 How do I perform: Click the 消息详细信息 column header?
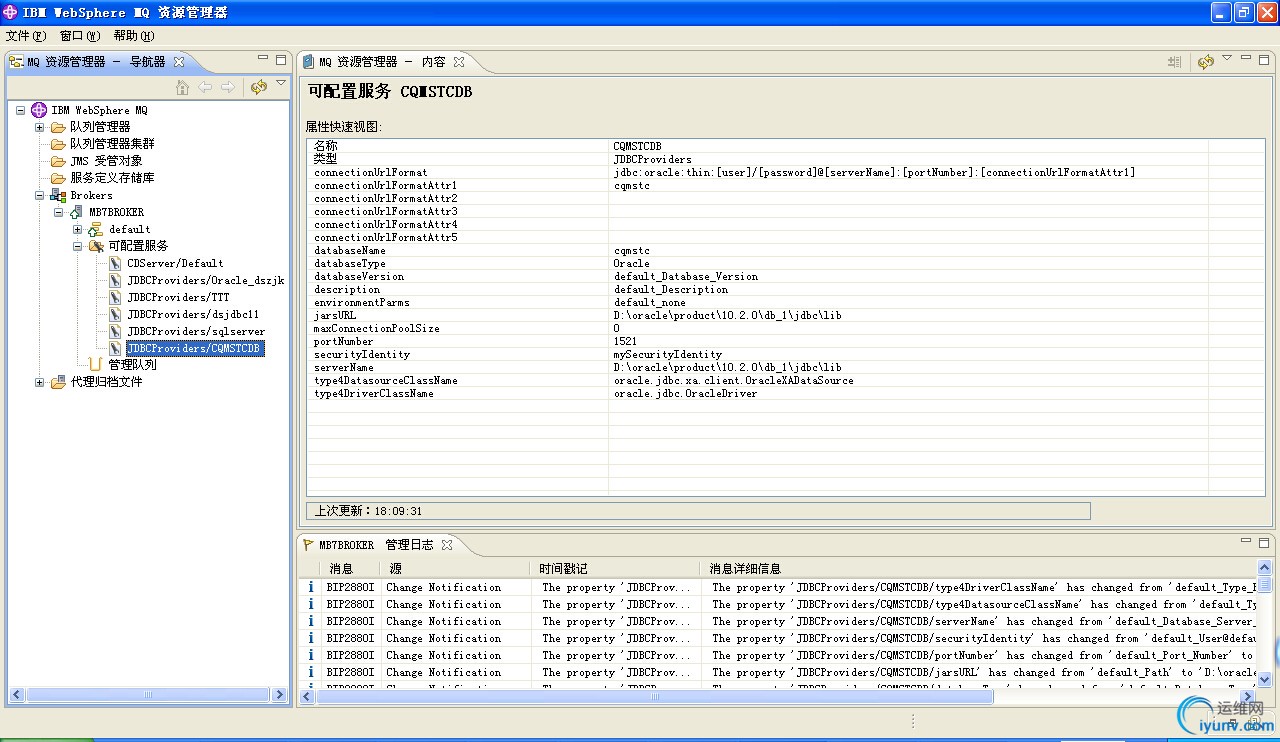coord(980,569)
